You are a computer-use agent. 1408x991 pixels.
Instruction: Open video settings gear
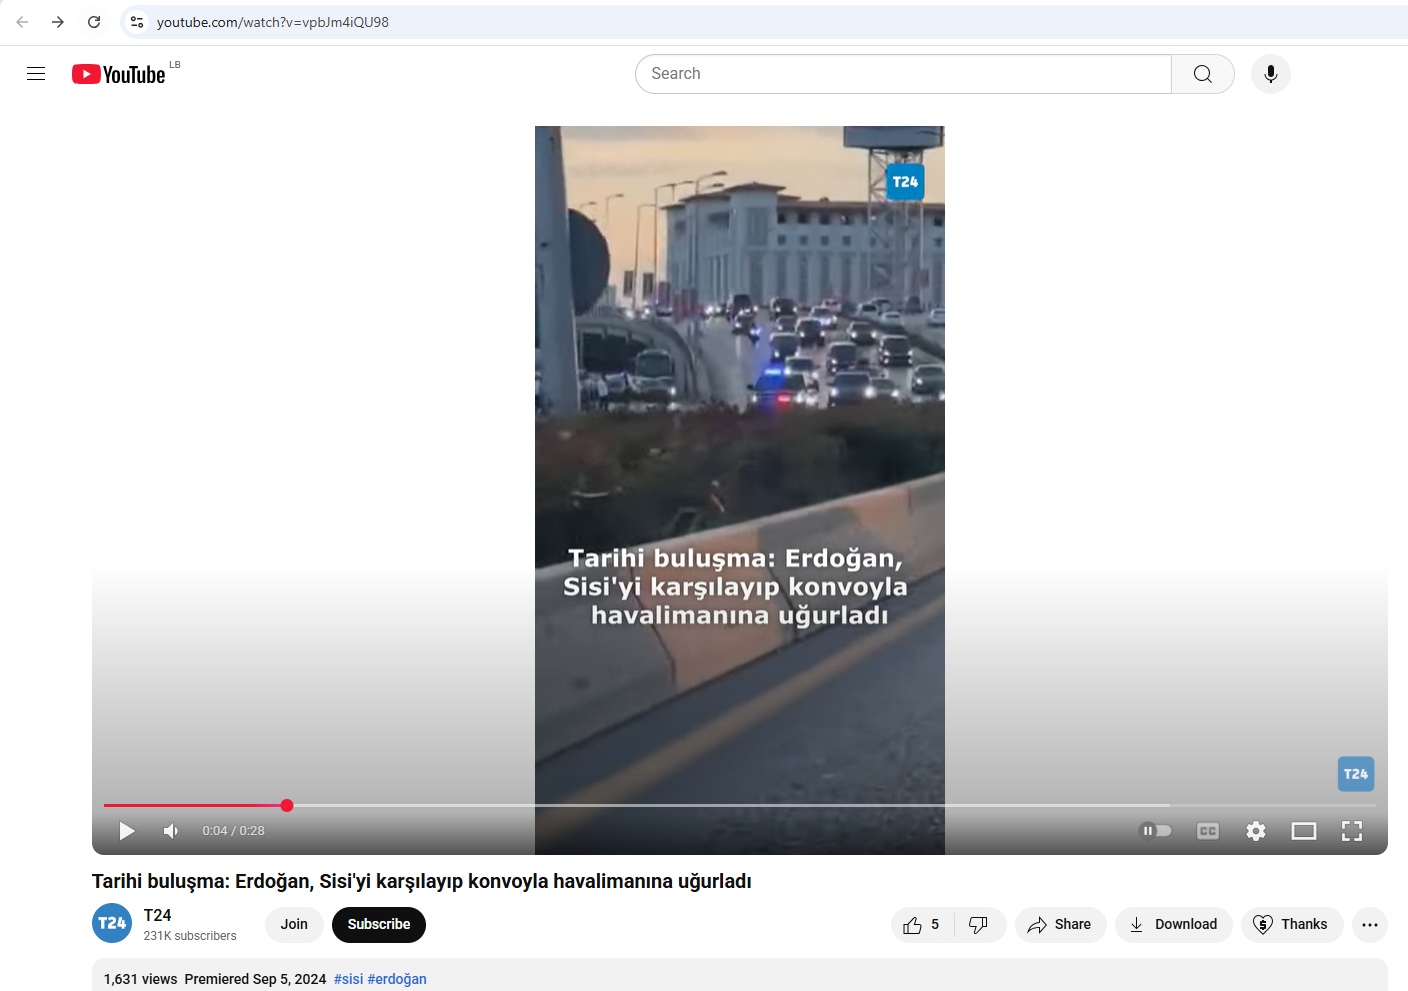[x=1255, y=831]
